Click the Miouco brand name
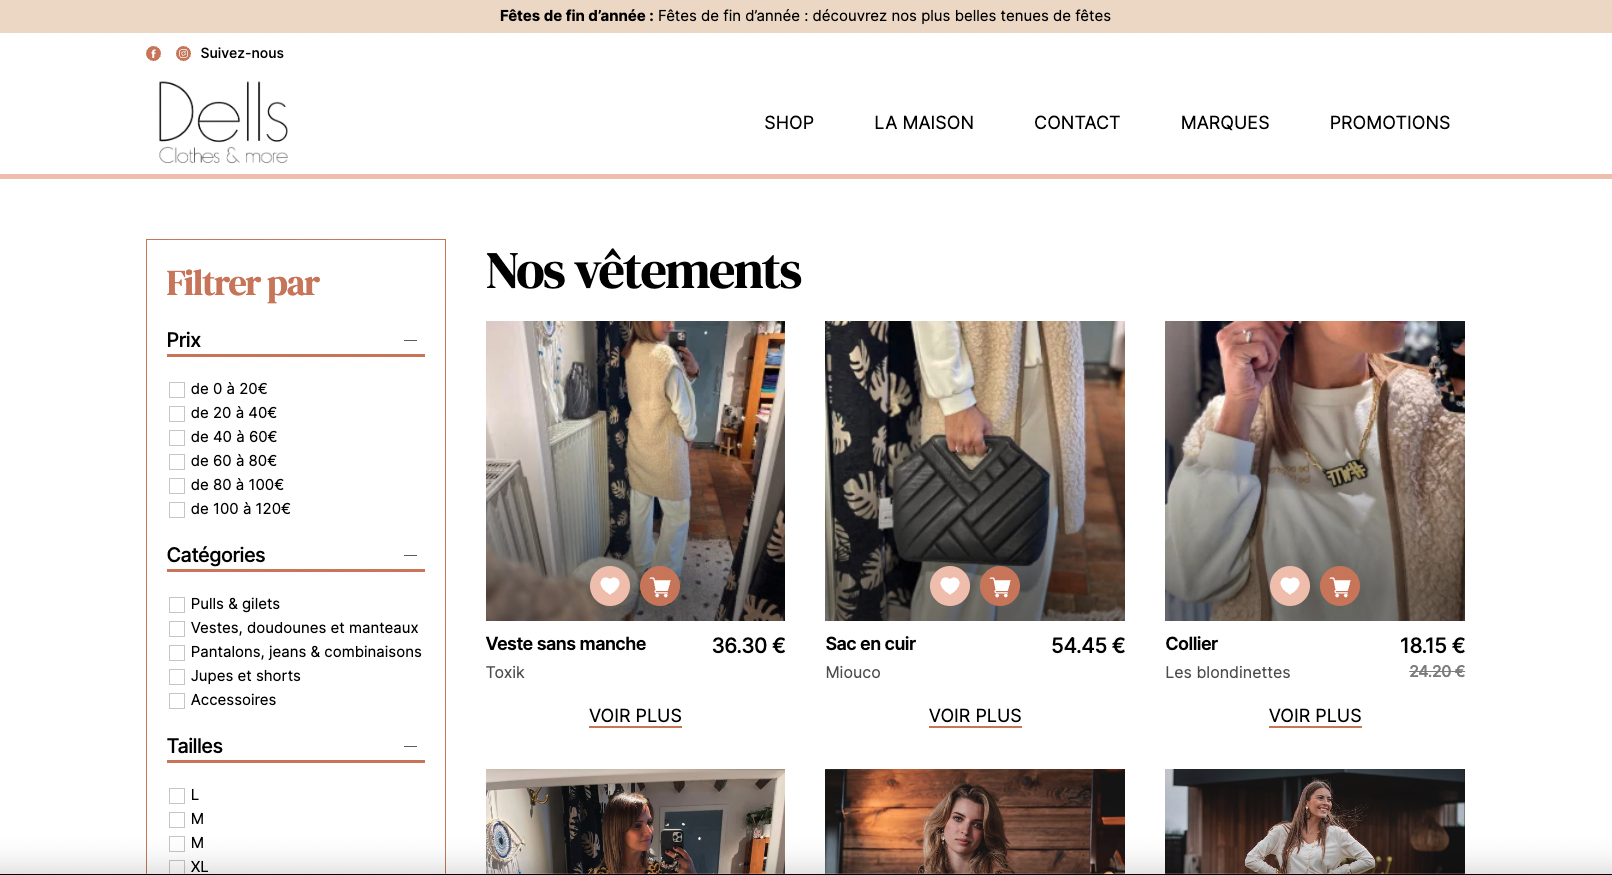The image size is (1612, 875). (x=853, y=673)
